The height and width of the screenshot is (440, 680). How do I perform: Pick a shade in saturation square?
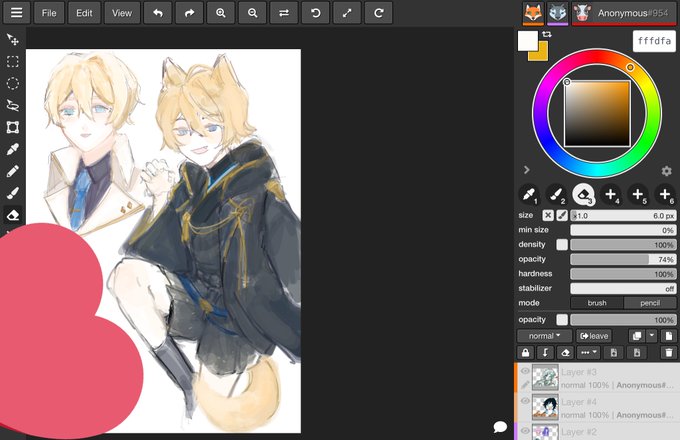tap(597, 114)
